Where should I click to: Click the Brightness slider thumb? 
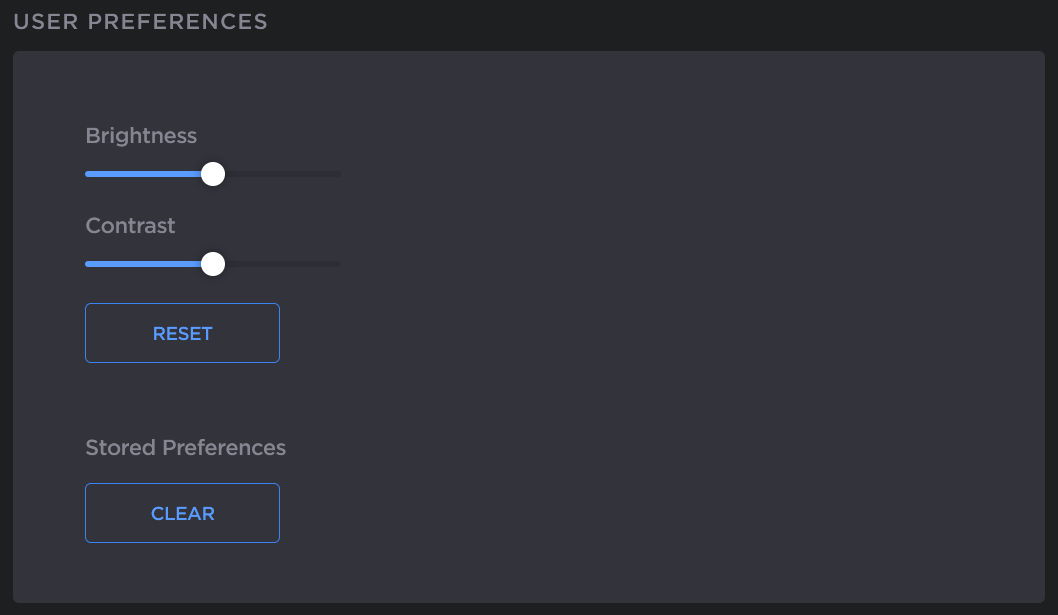pos(212,173)
